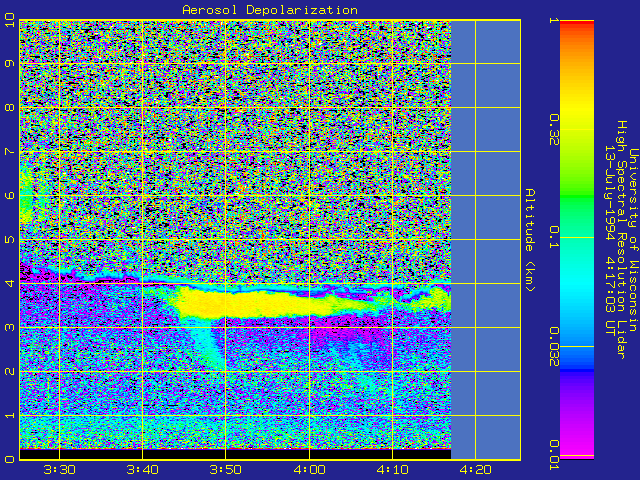
Task: Click the 3:50 time axis label
Action: pyautogui.click(x=226, y=470)
